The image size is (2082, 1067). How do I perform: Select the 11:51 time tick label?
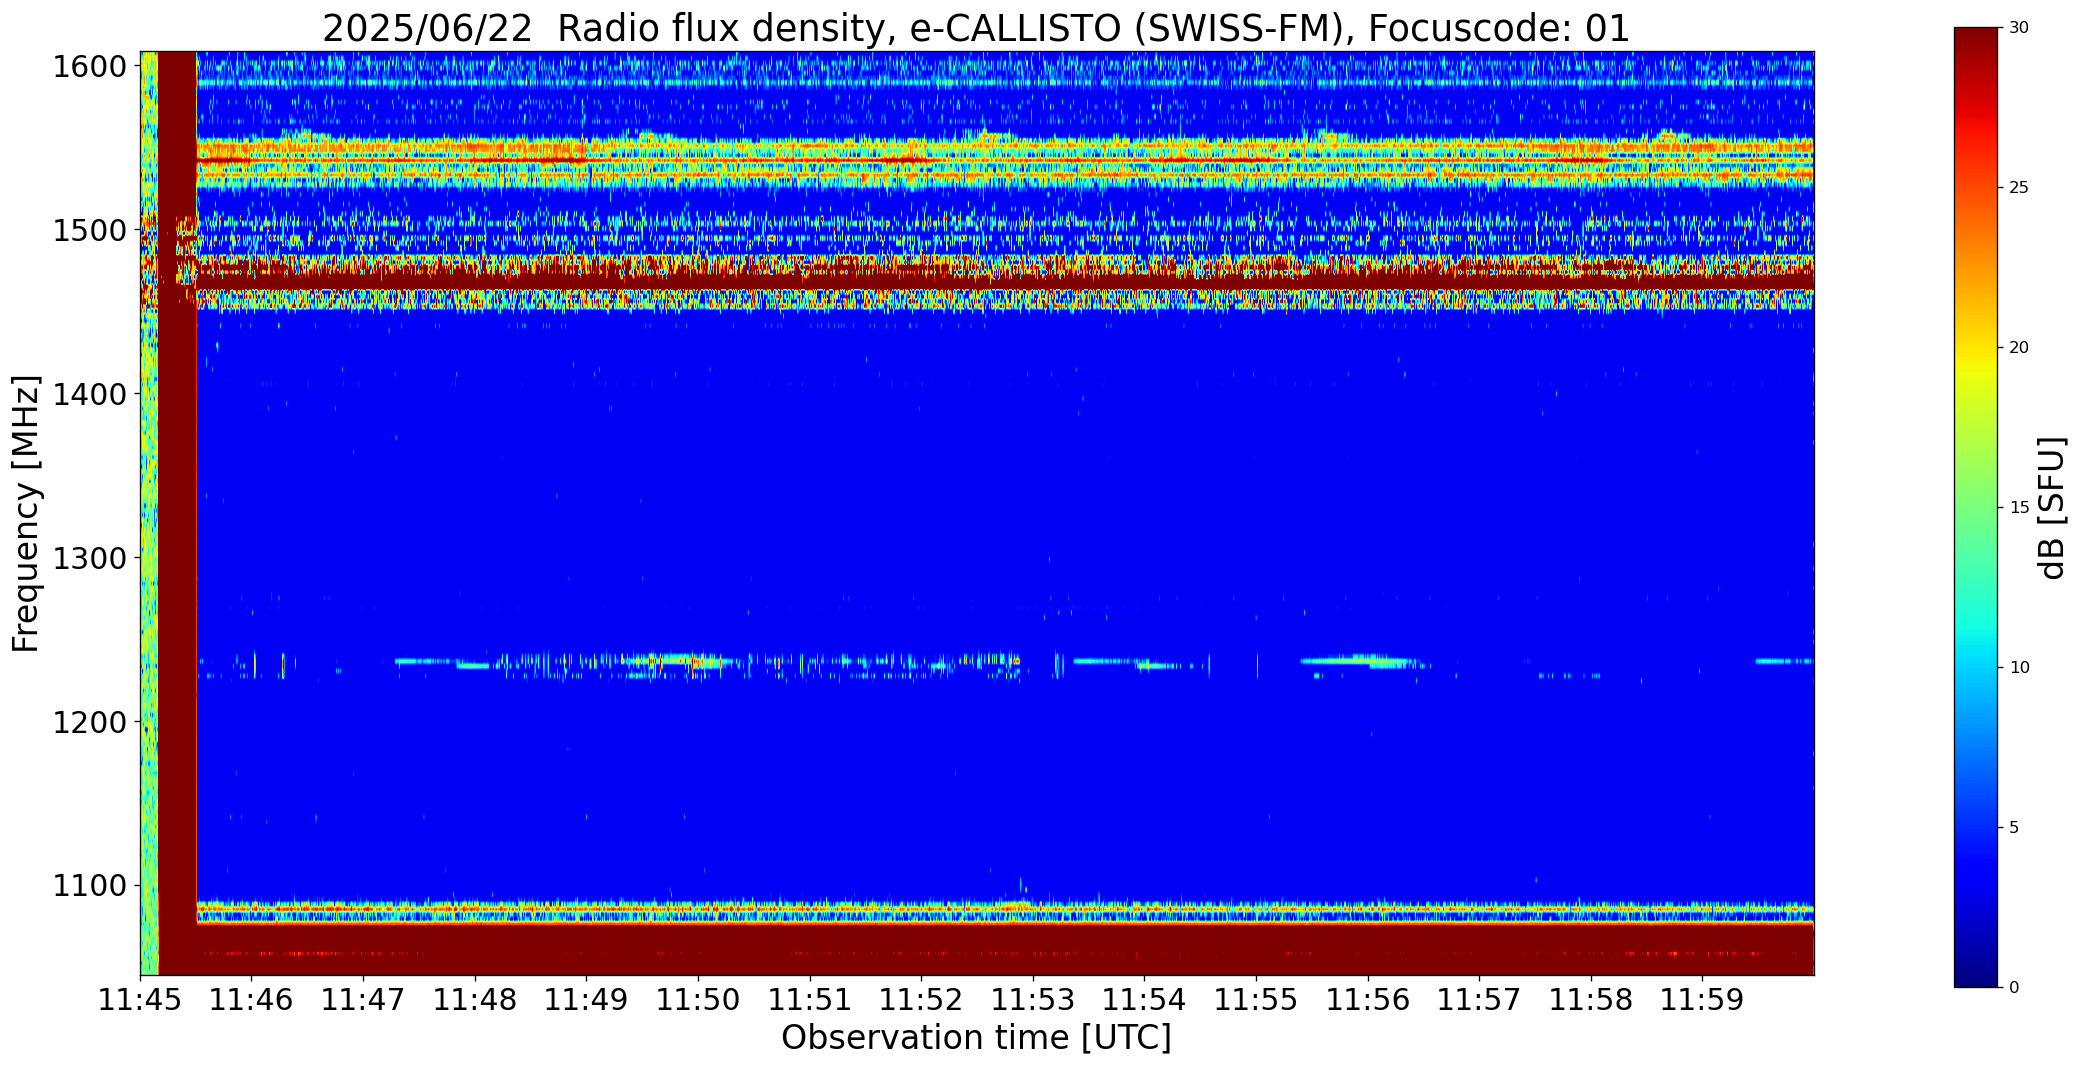coord(810,1000)
